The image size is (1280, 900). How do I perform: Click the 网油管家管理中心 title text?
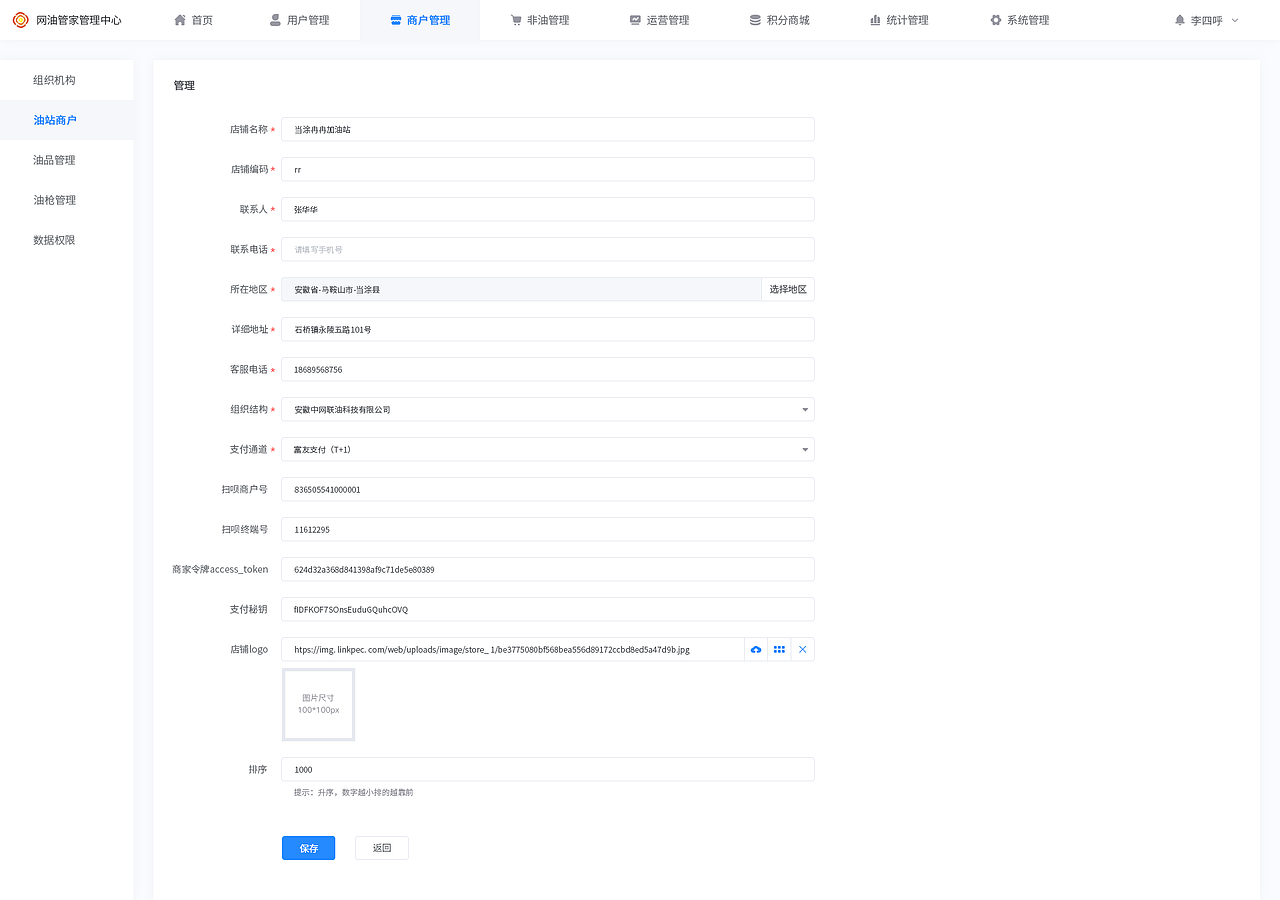coord(79,20)
